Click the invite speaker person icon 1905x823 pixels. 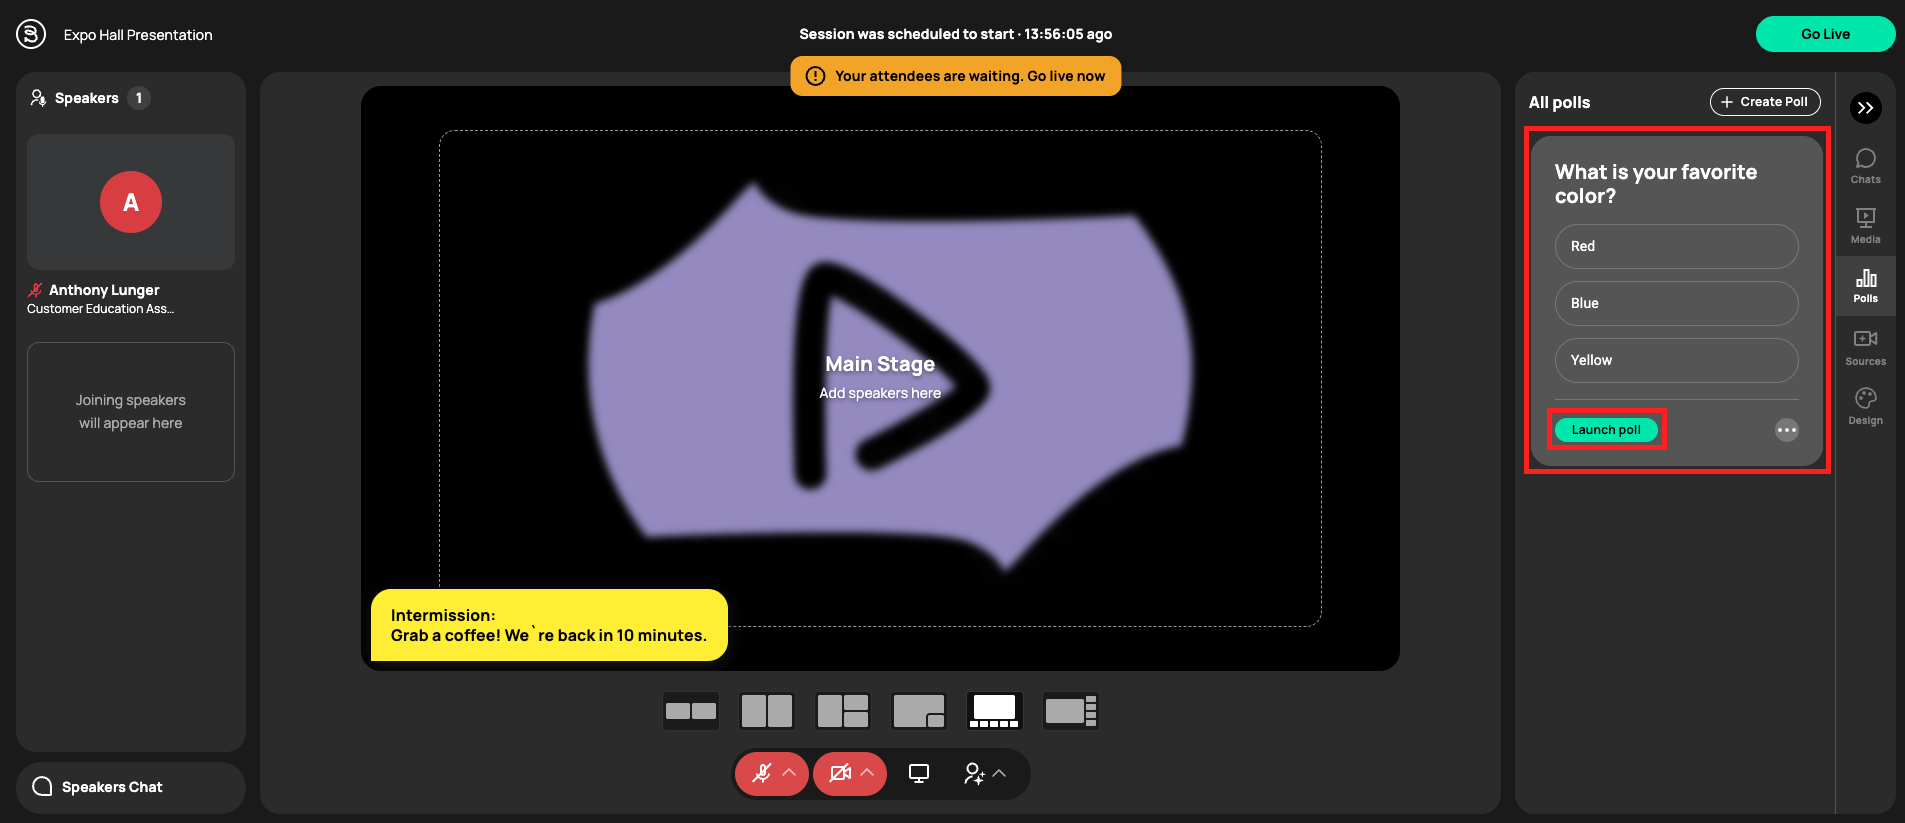973,774
